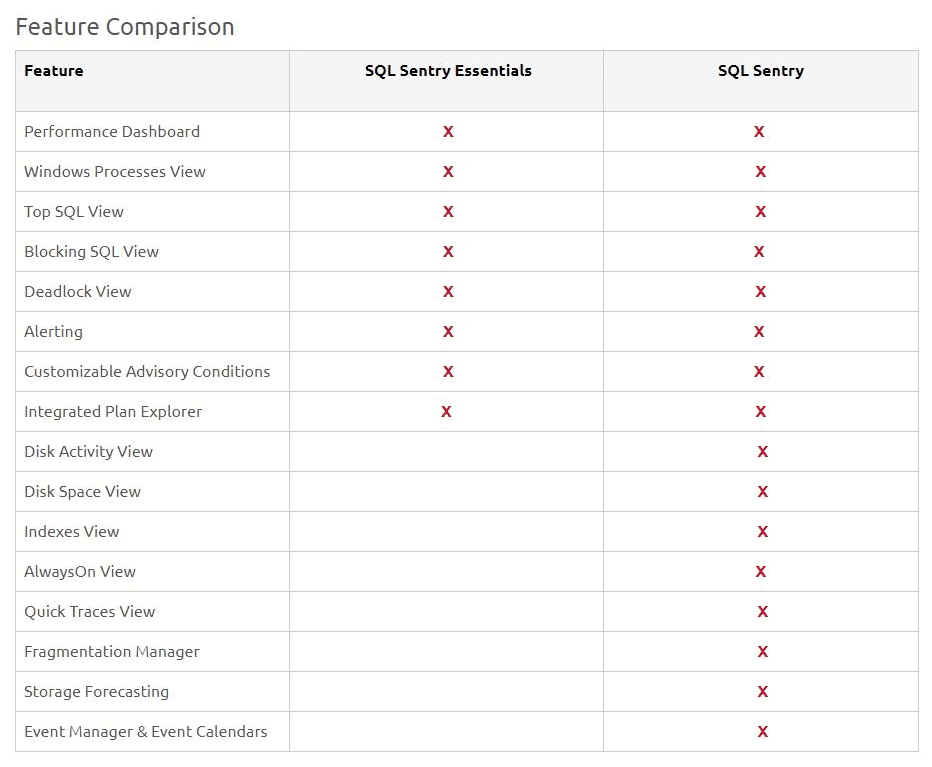Click the SQL Sentry X for Windows Processes View
The image size is (932, 767).
pos(760,172)
